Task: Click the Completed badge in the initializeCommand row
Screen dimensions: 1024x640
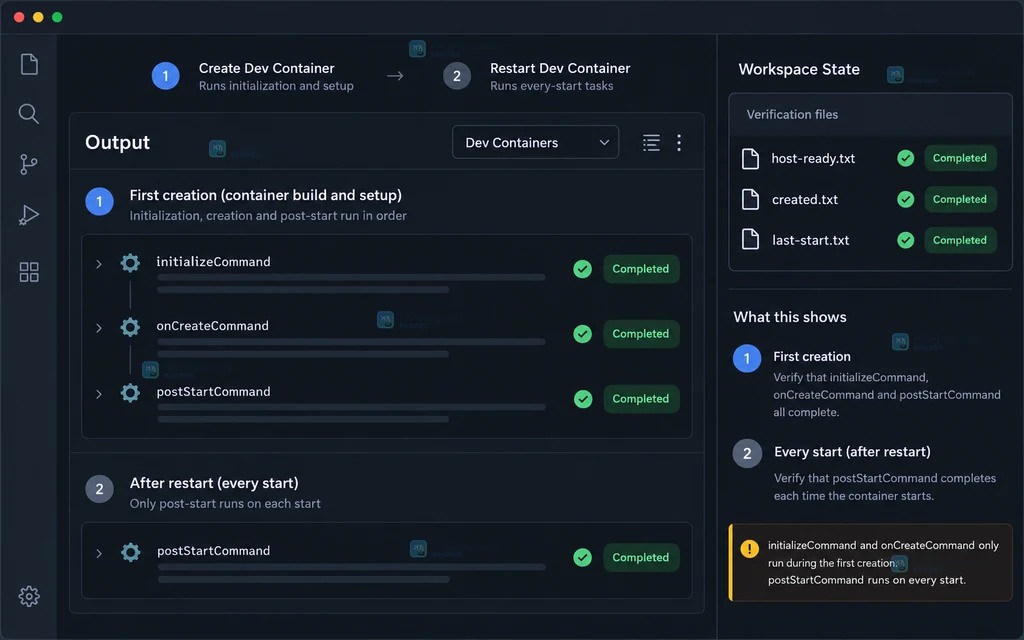Action: pyautogui.click(x=641, y=269)
